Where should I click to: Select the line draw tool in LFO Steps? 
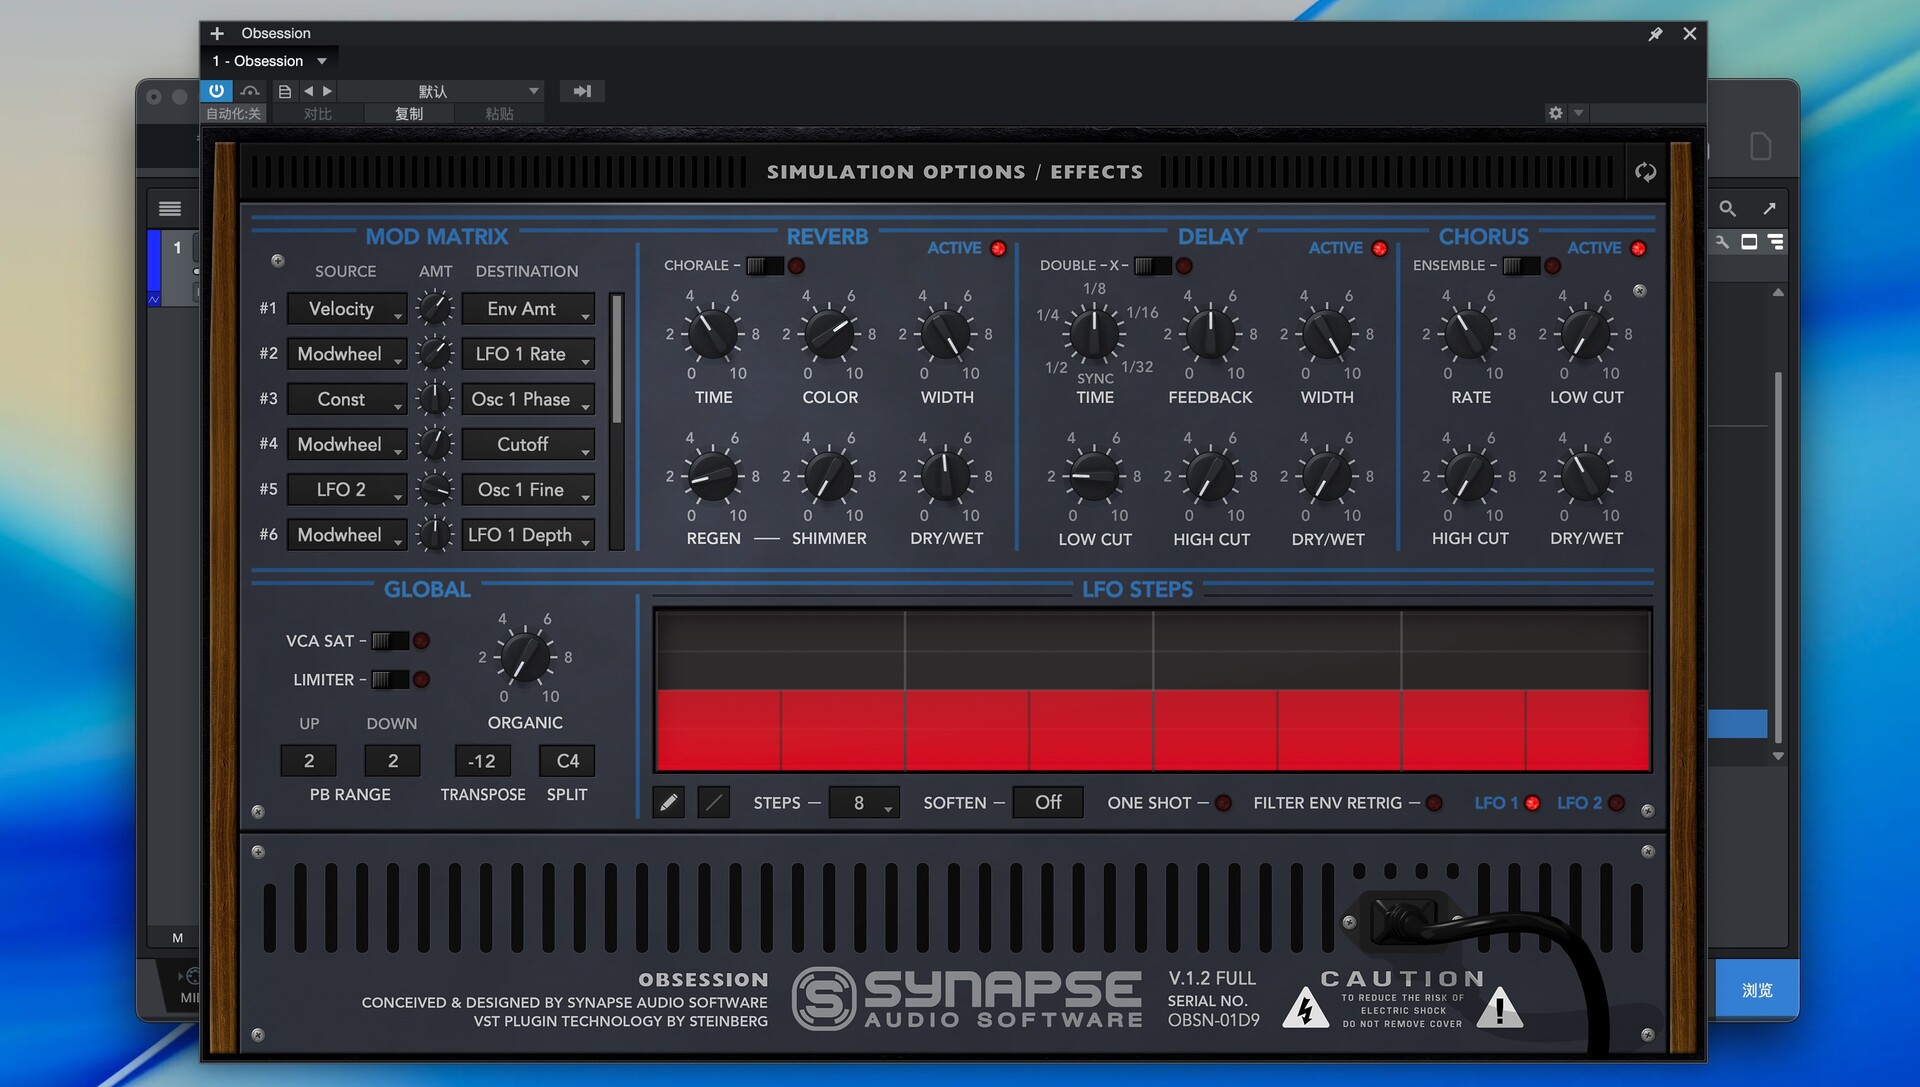tap(713, 802)
